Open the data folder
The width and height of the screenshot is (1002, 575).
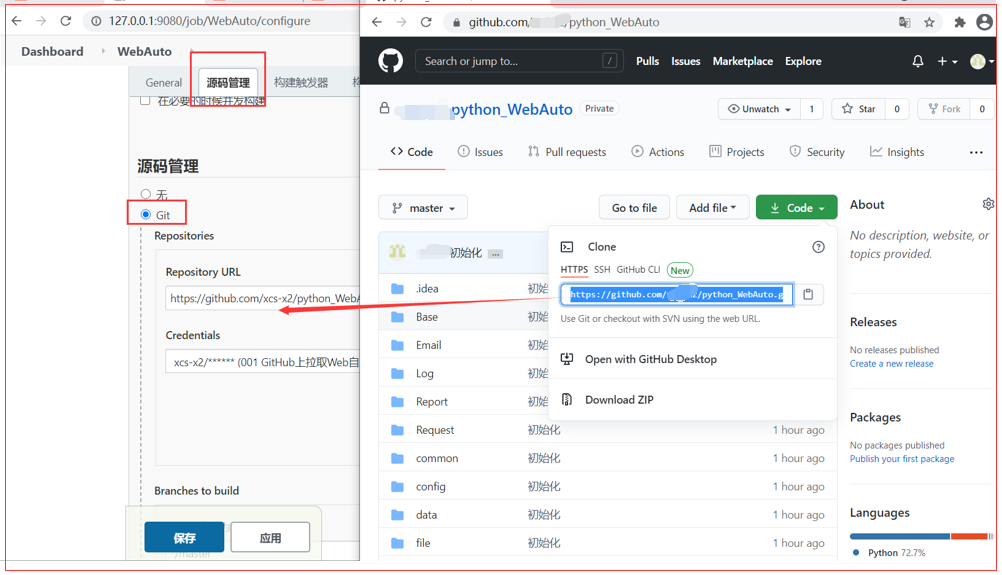[426, 515]
